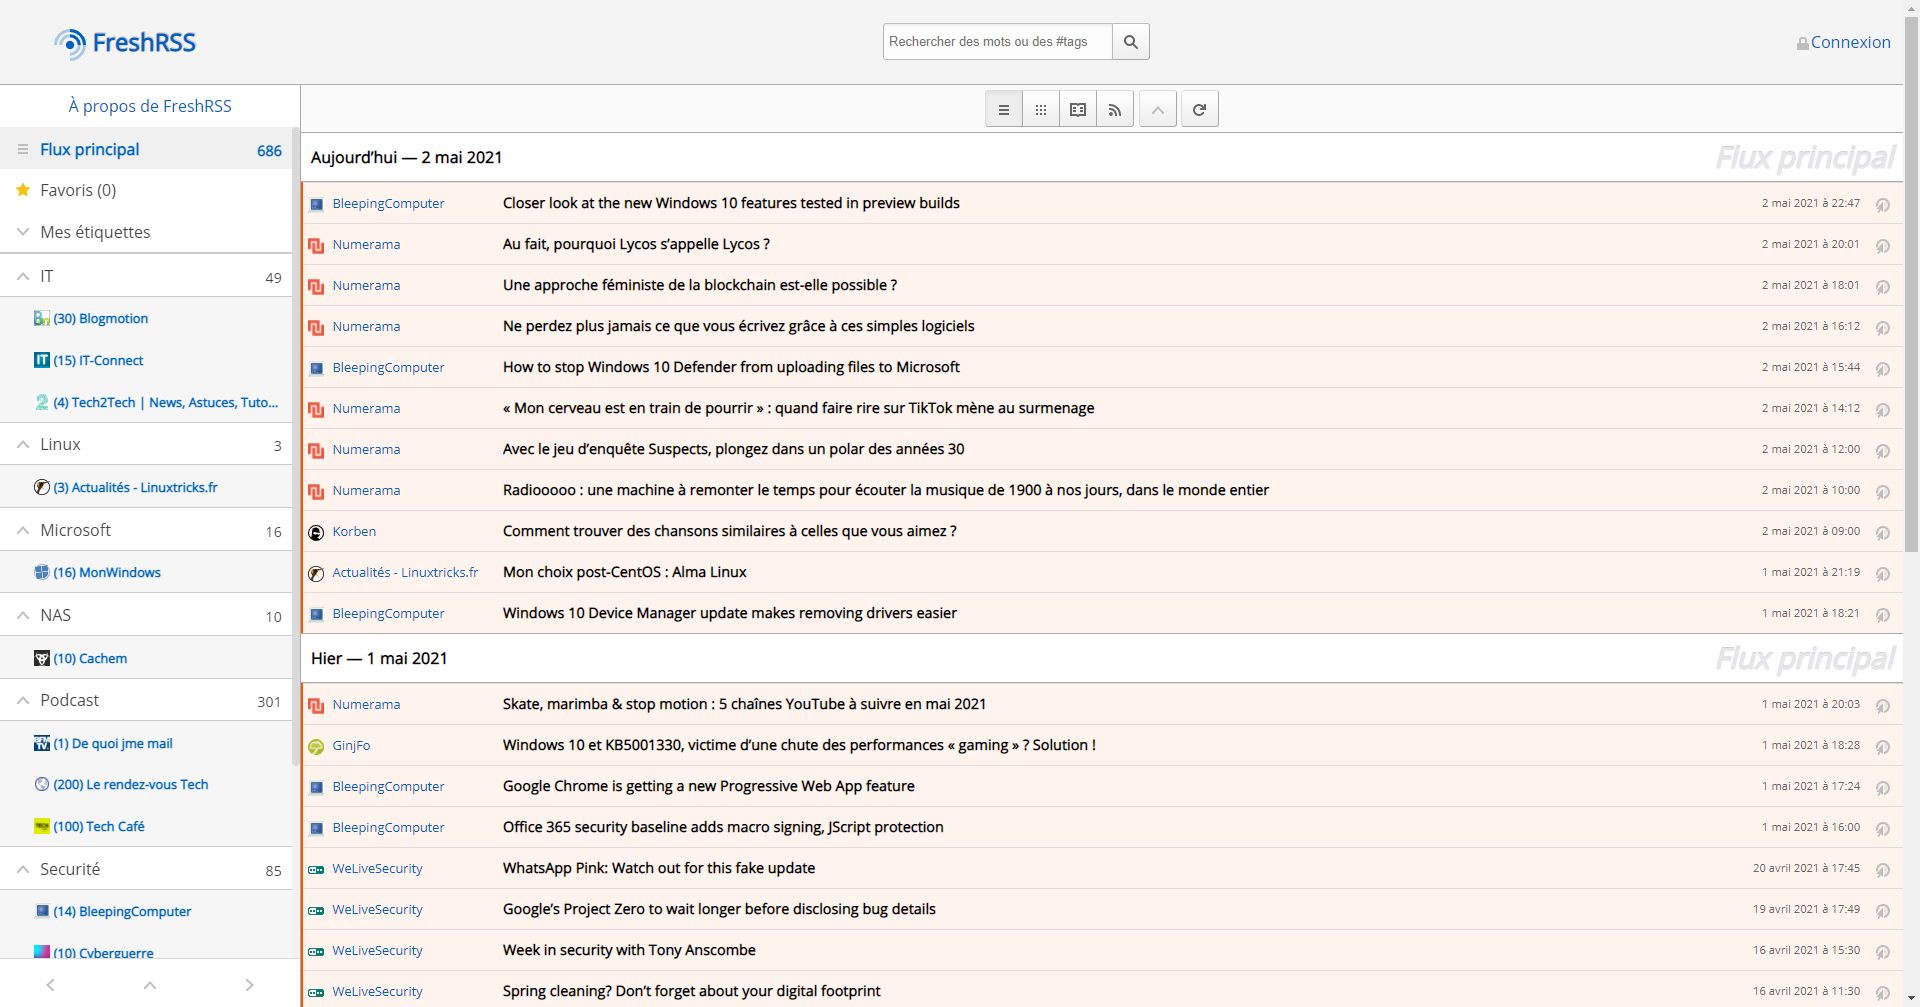Open article 'Skate, marimba & stop motion'
The width and height of the screenshot is (1920, 1007).
tap(744, 704)
